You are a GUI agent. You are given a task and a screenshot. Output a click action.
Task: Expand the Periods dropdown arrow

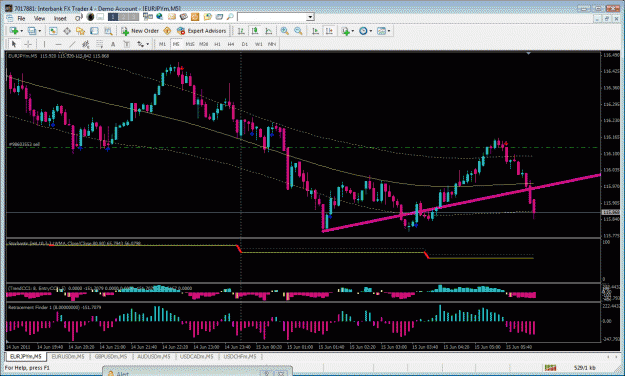pyautogui.click(x=371, y=31)
